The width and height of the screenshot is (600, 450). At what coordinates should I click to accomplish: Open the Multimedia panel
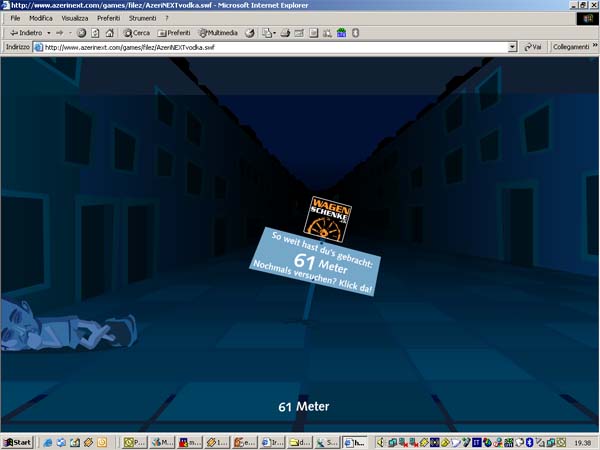pyautogui.click(x=217, y=33)
